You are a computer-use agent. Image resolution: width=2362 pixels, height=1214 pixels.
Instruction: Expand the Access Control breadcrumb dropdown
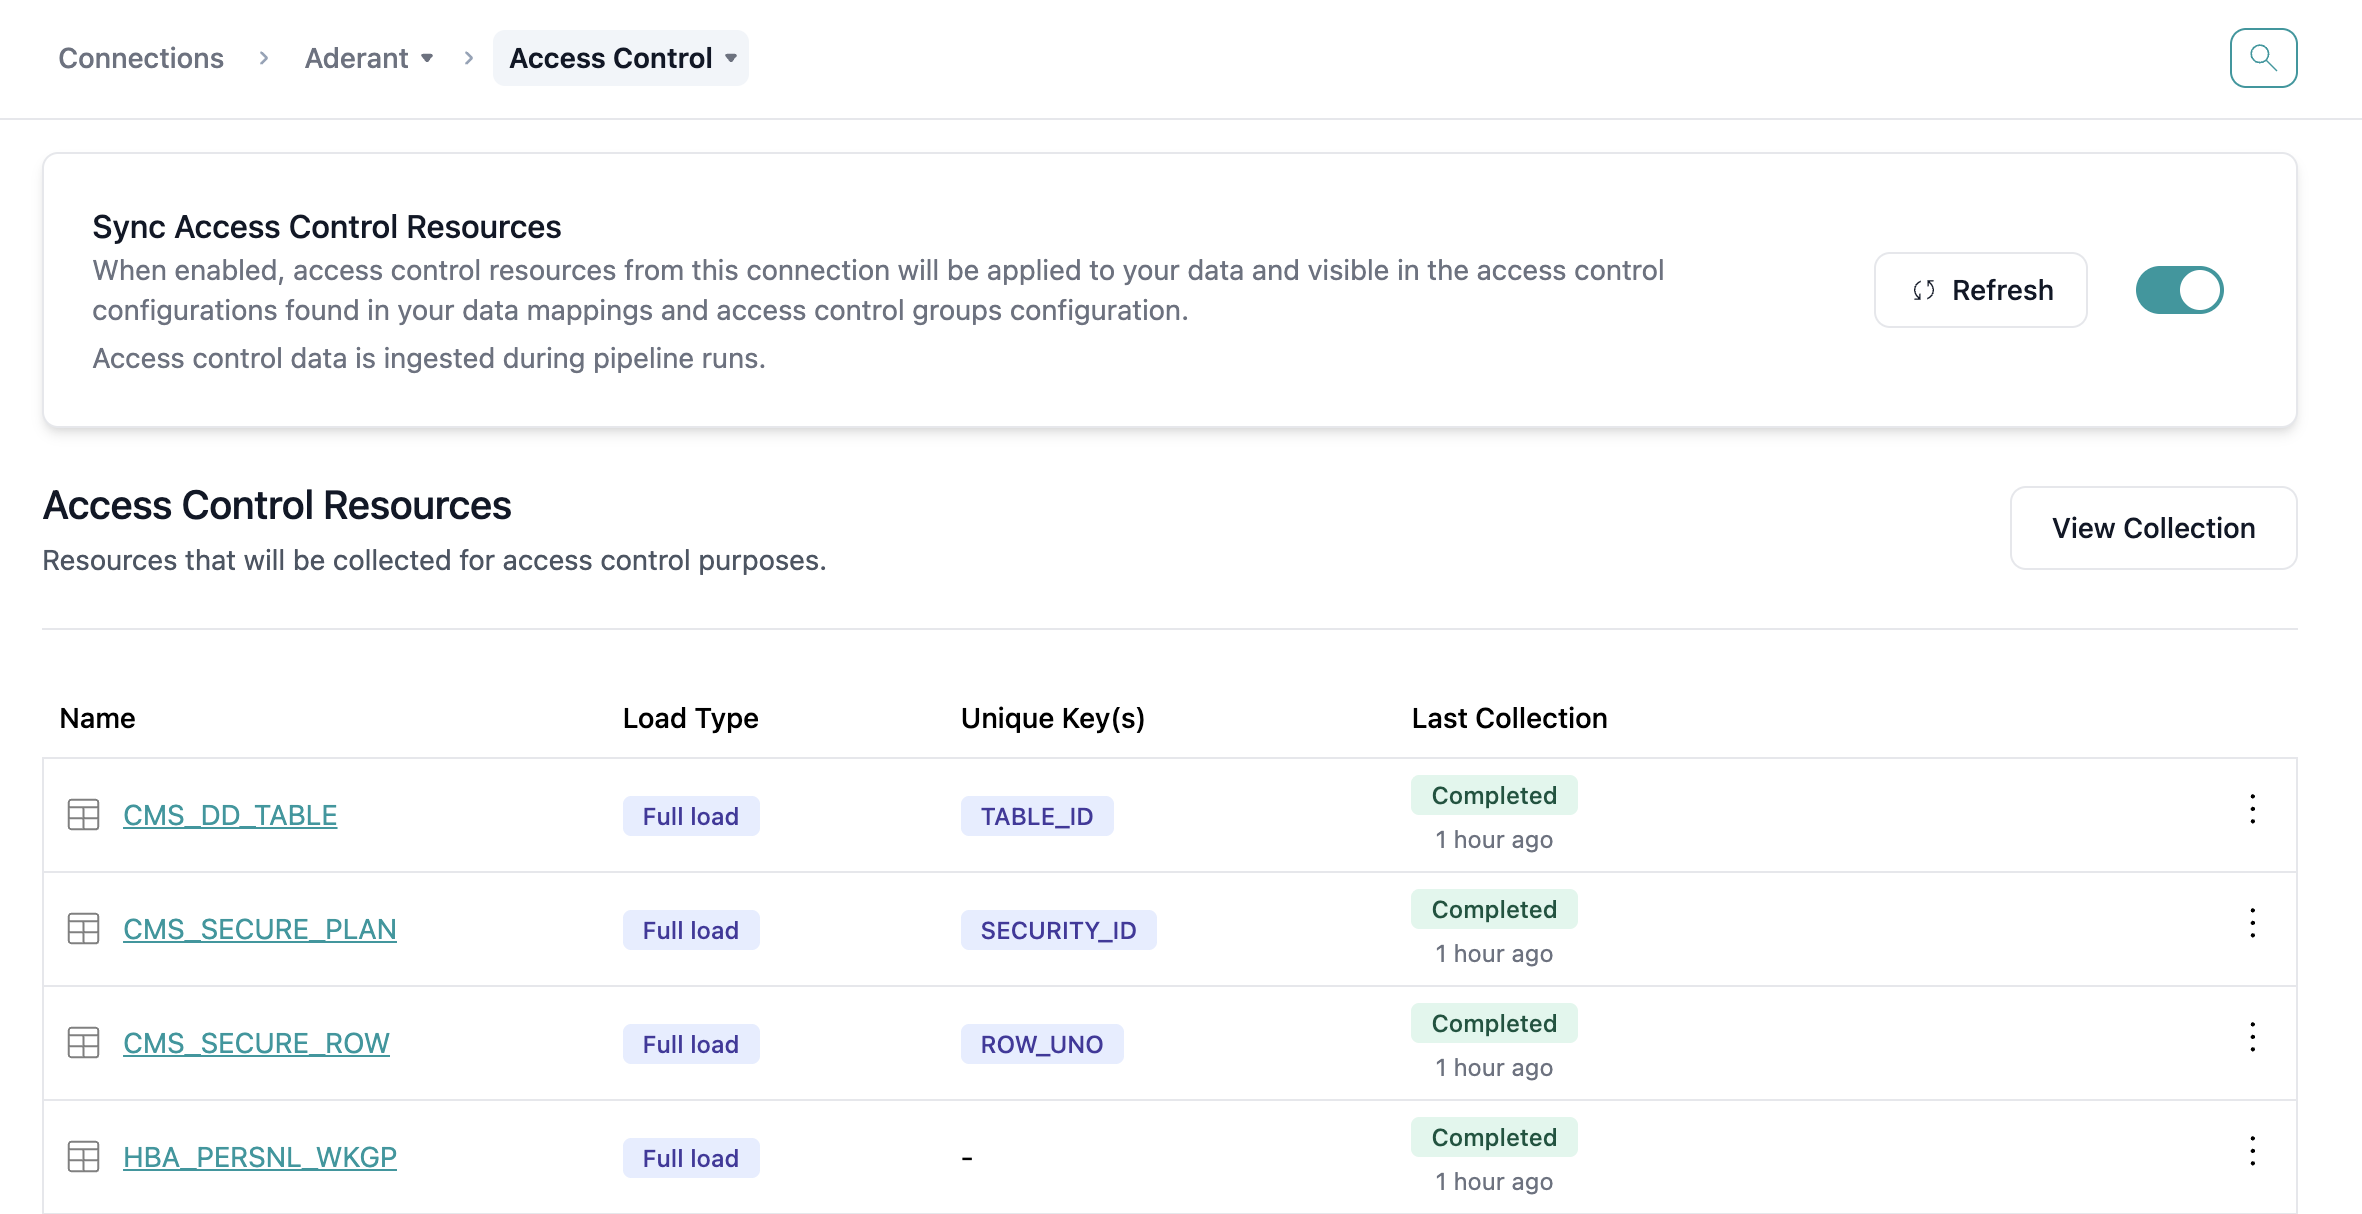pyautogui.click(x=621, y=58)
